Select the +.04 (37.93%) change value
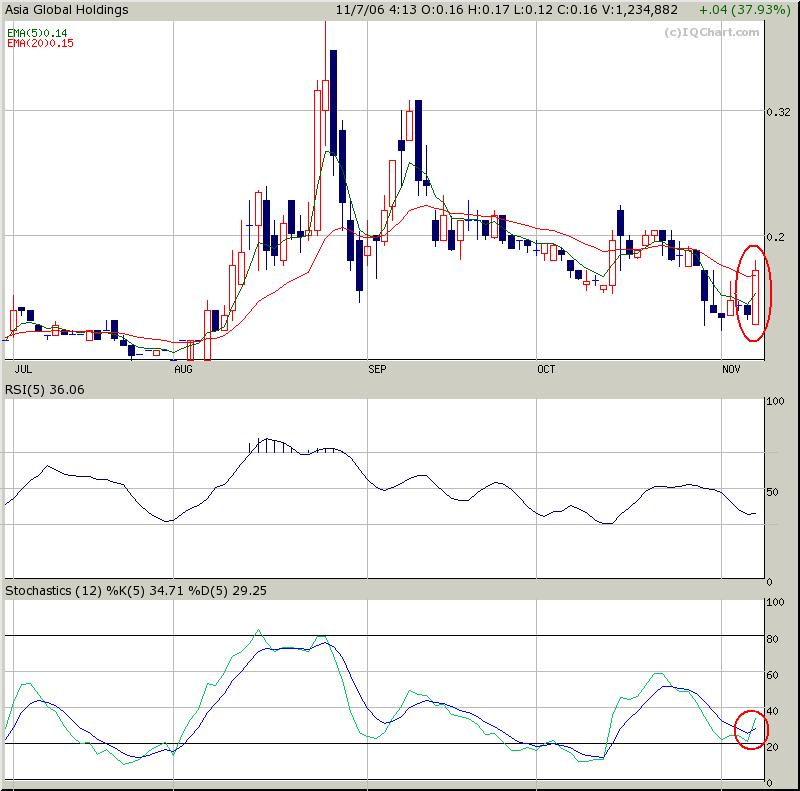Viewport: 800px width, 791px height. [741, 10]
